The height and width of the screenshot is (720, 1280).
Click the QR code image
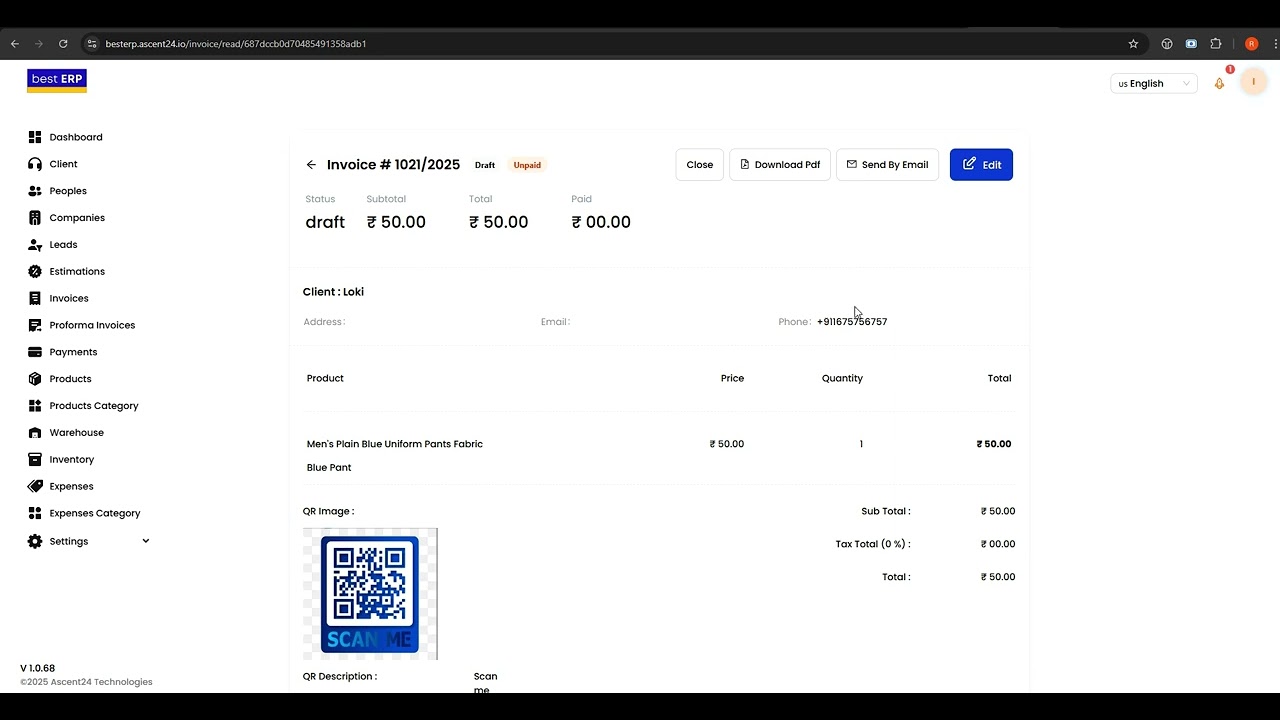(370, 594)
